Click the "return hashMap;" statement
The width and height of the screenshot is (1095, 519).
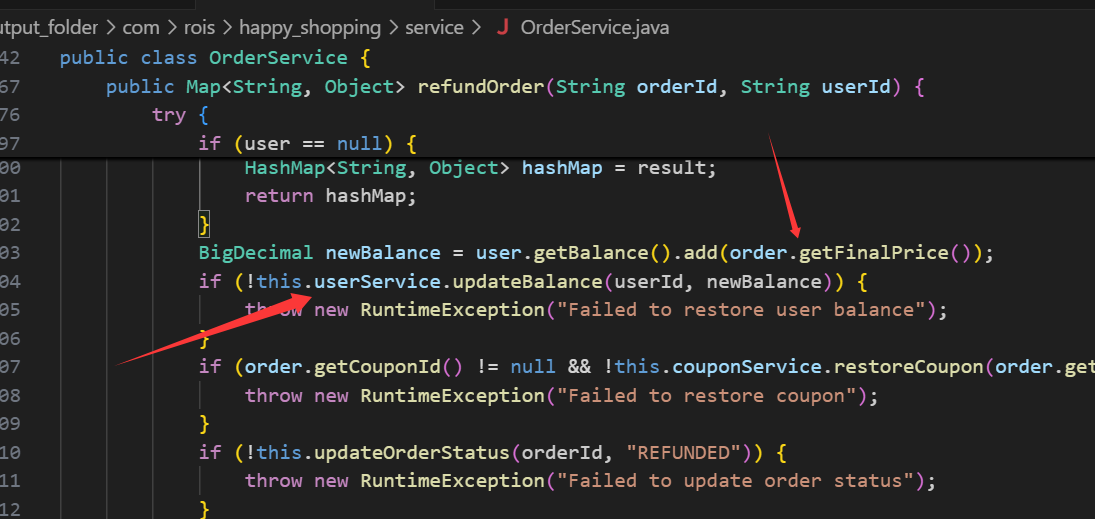pos(330,196)
